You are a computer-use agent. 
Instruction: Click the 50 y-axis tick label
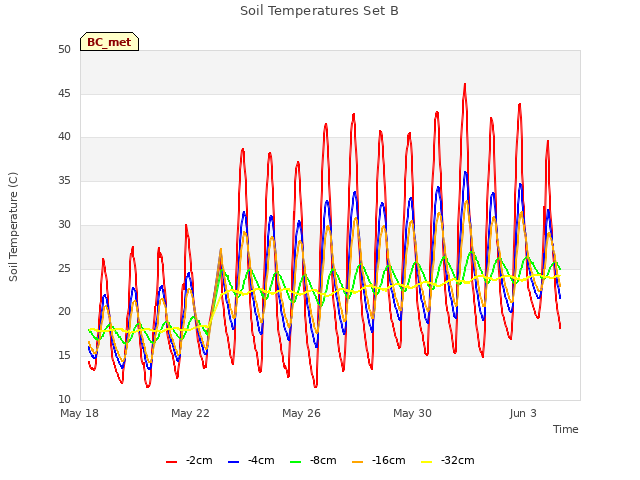(x=64, y=50)
